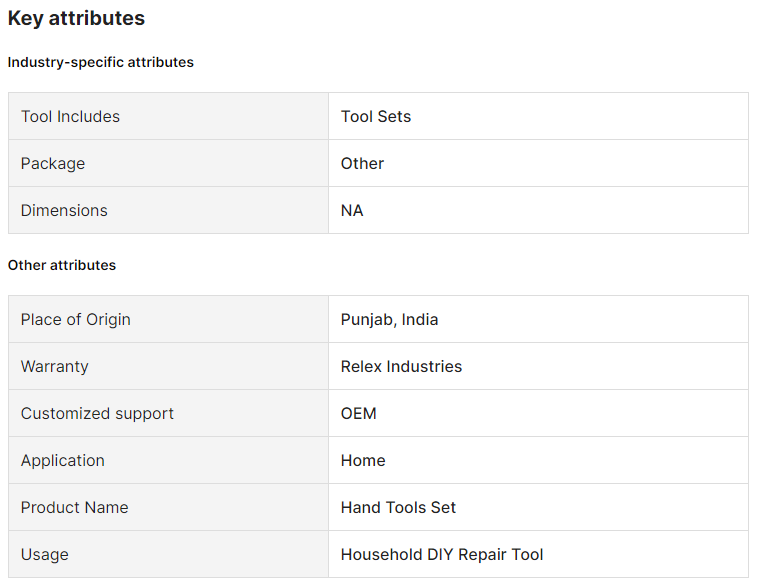This screenshot has width=760, height=581.
Task: Click the NA dimensions value
Action: [x=352, y=210]
